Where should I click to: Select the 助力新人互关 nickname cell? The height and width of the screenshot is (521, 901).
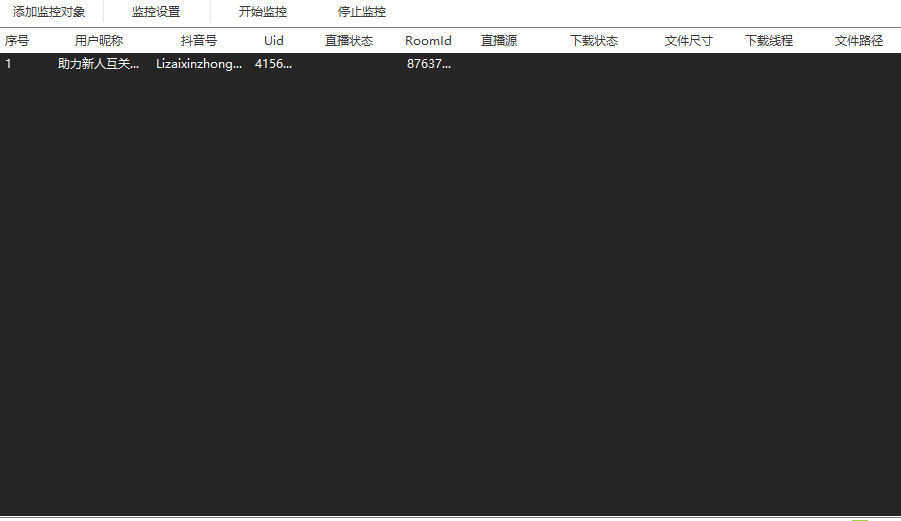click(99, 64)
